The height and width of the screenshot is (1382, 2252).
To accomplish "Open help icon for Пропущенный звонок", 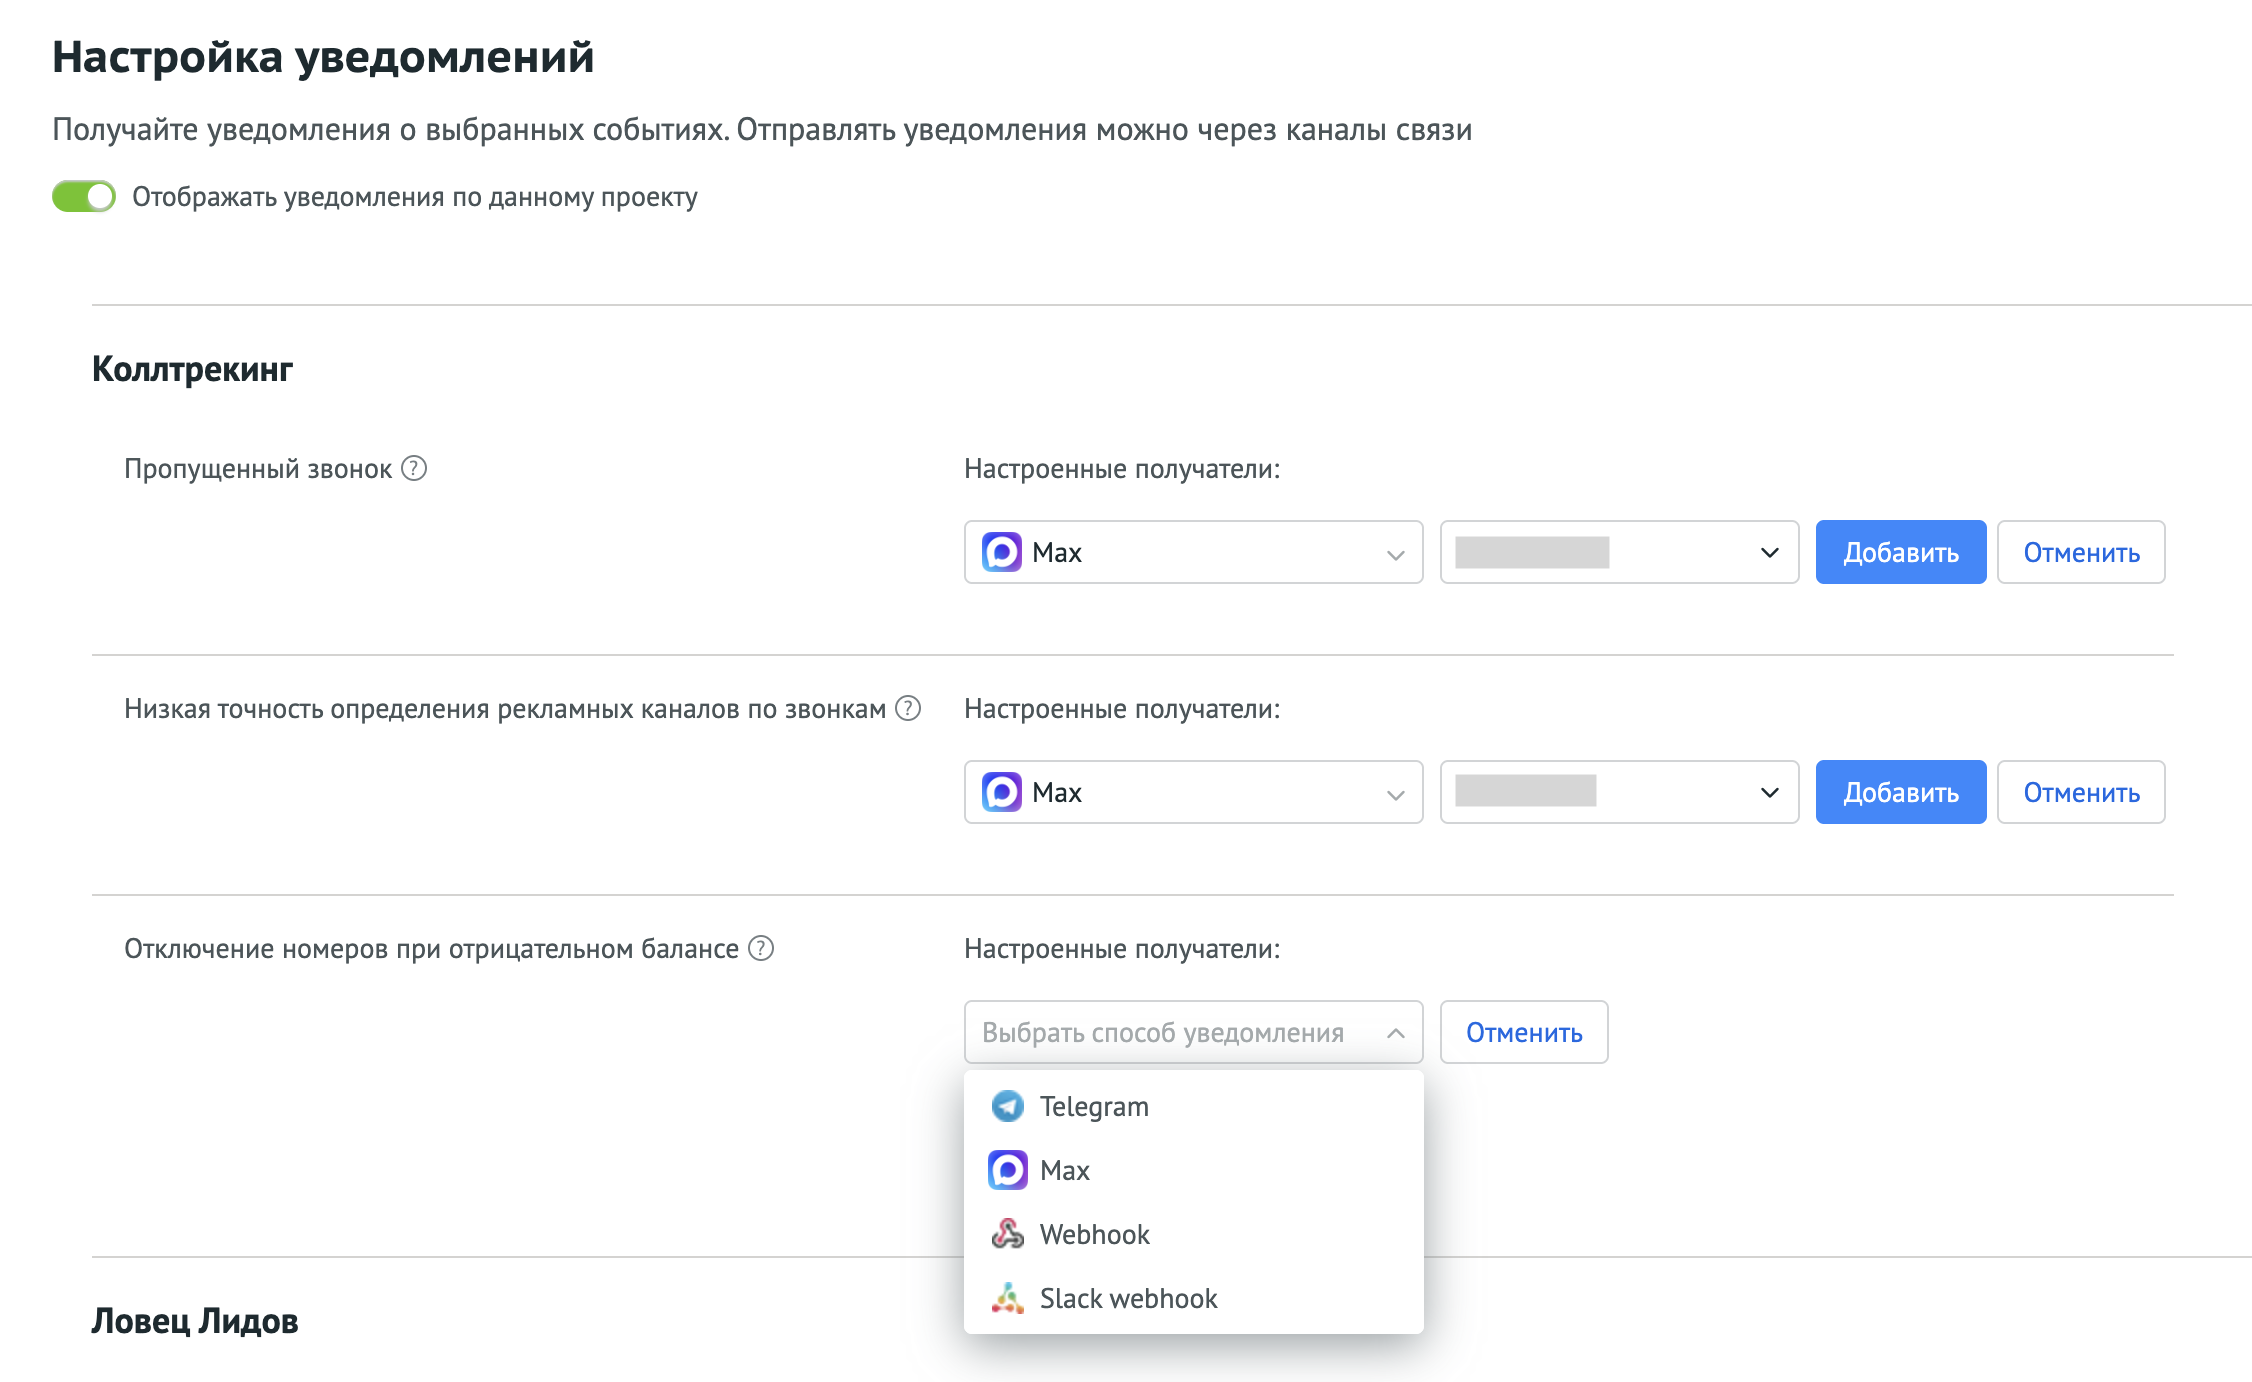I will [414, 468].
